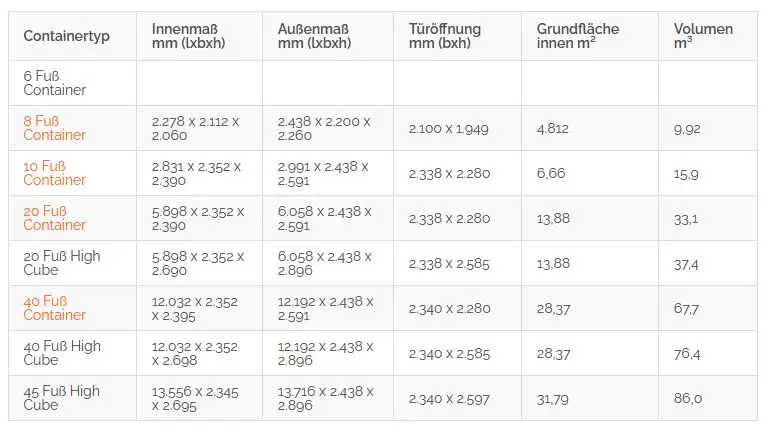Image resolution: width=773 pixels, height=434 pixels.
Task: Click the 86,0 volume cell
Action: click(688, 398)
